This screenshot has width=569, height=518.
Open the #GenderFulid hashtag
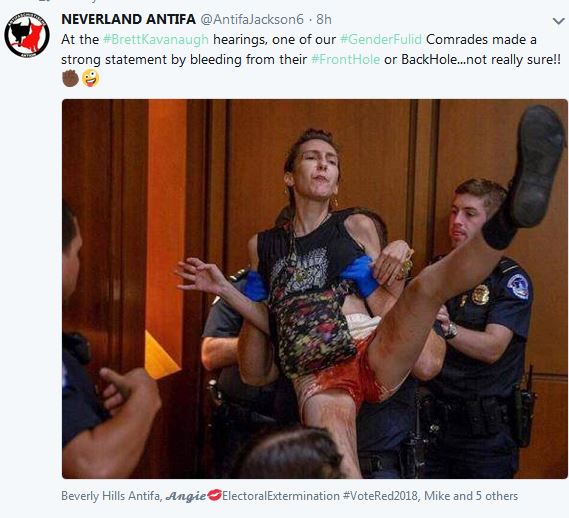(x=381, y=39)
